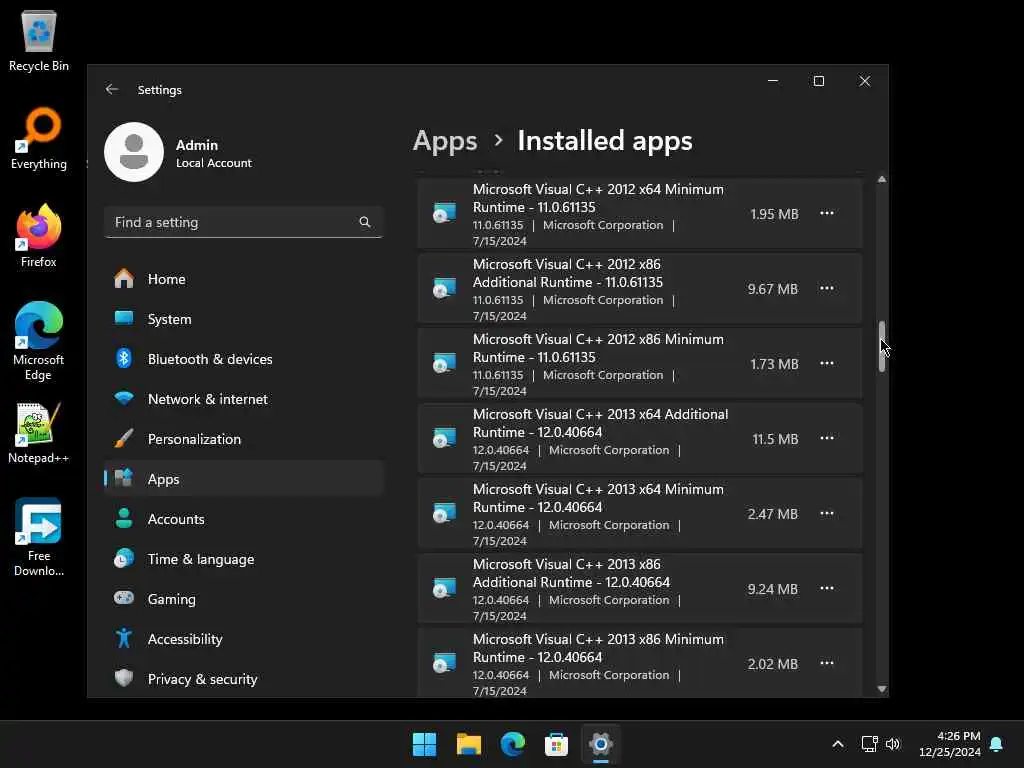1024x768 pixels.
Task: Open options for C++ 2013 x86 Additional Runtime
Action: point(827,588)
